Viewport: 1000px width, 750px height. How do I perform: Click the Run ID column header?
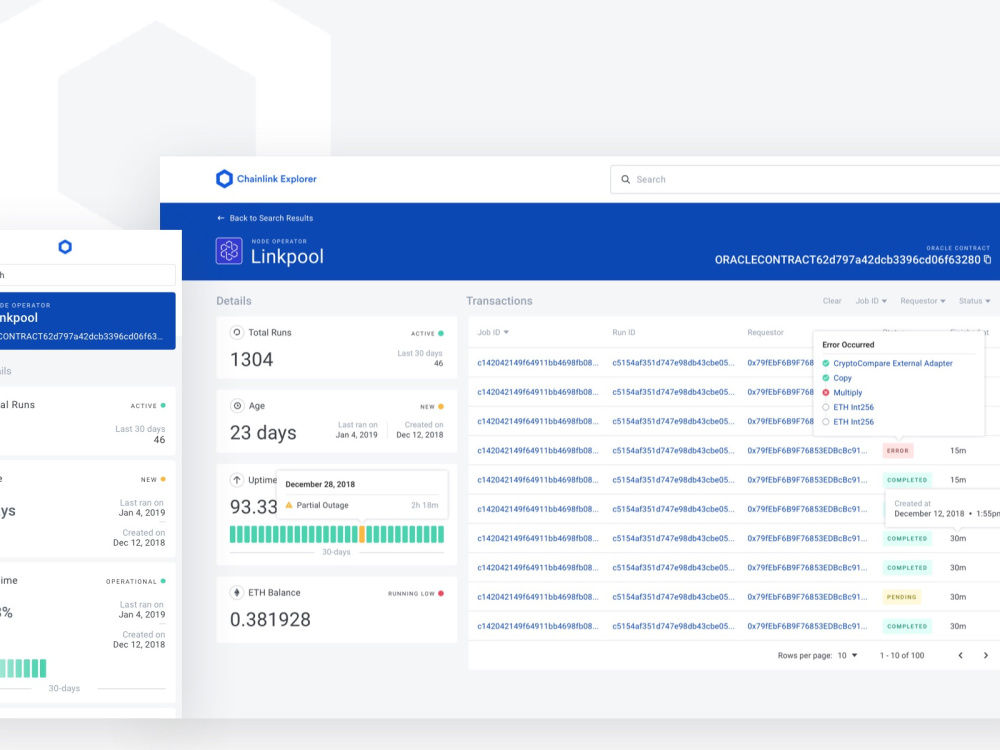(x=624, y=332)
